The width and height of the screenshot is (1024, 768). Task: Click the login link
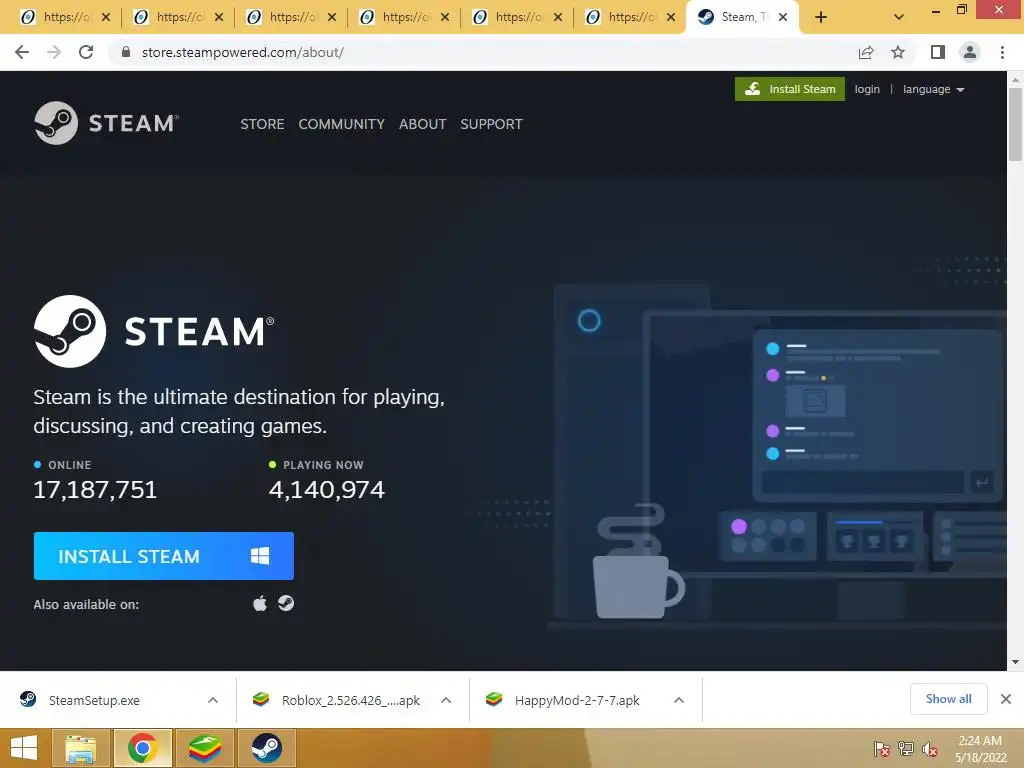point(867,89)
